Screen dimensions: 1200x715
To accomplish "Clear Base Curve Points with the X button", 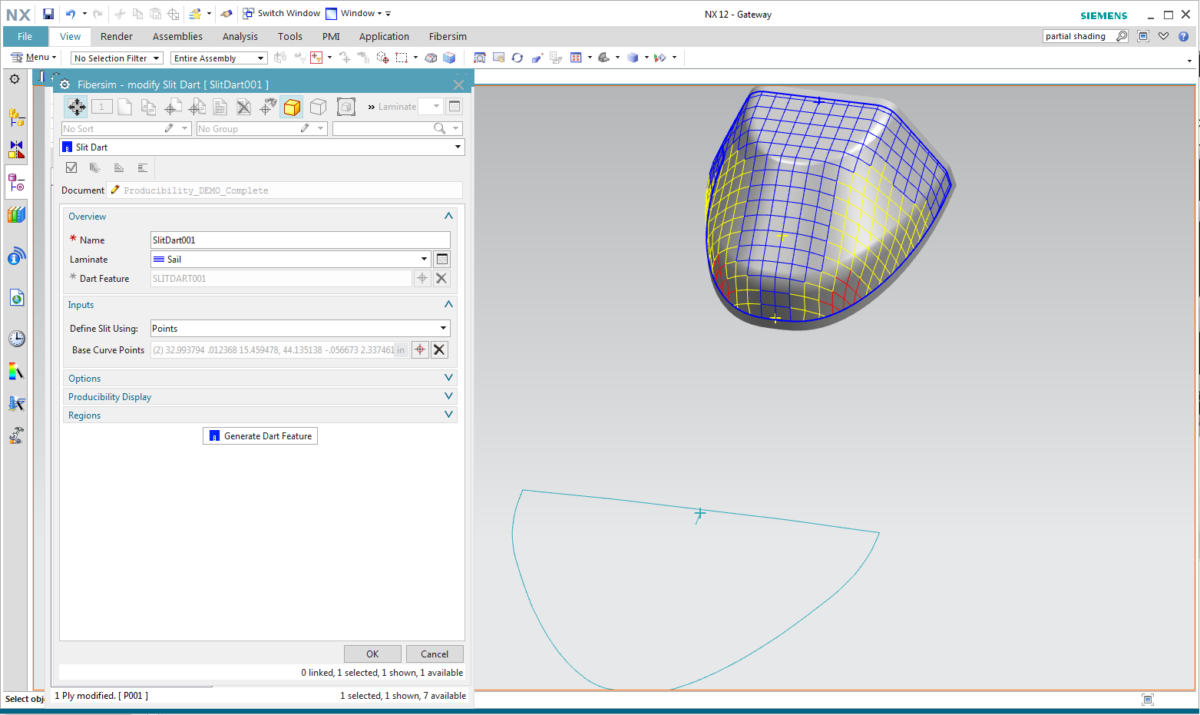I will point(439,349).
